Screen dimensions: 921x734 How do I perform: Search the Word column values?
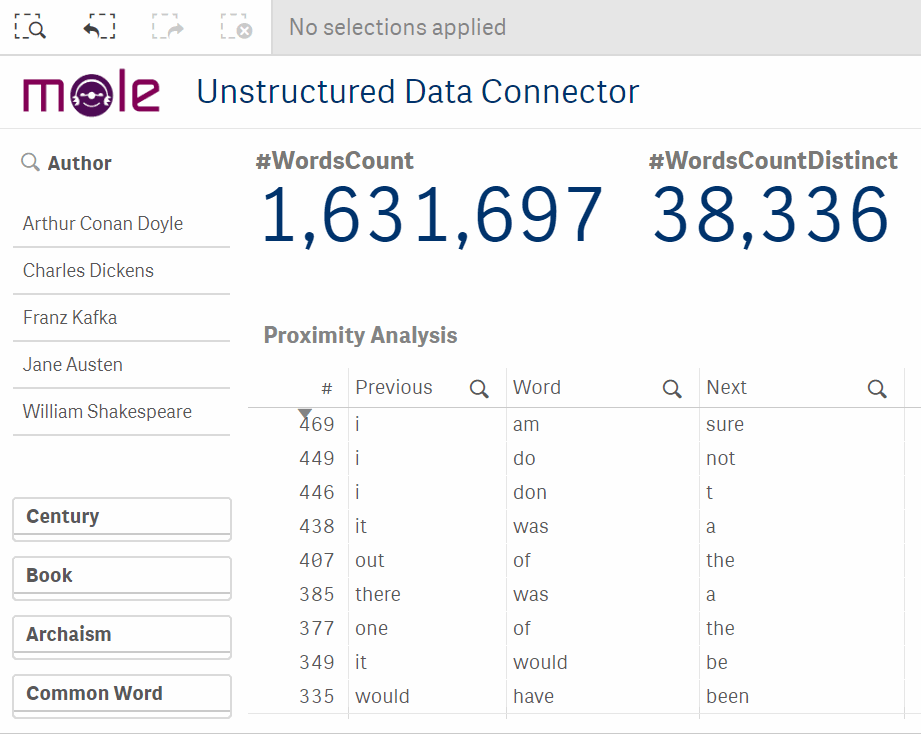pos(672,388)
